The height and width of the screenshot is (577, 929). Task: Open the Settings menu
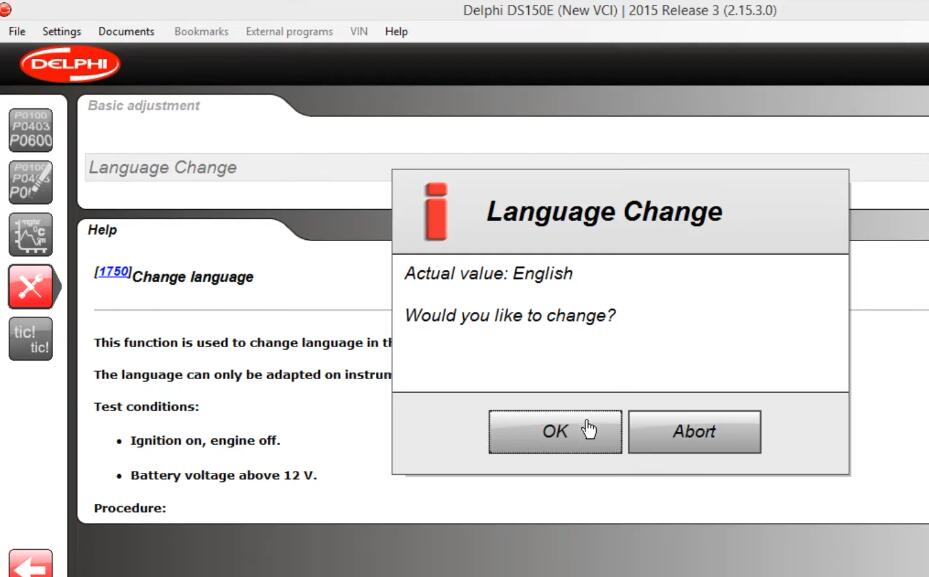point(62,31)
